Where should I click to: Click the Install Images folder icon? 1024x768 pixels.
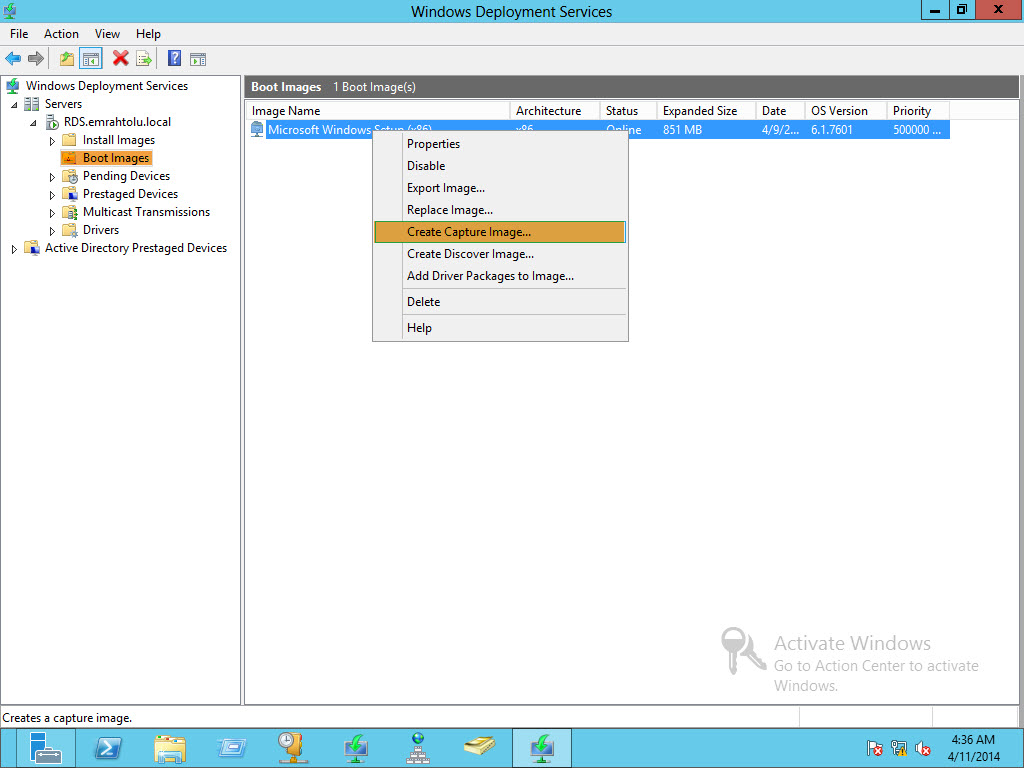tap(69, 140)
